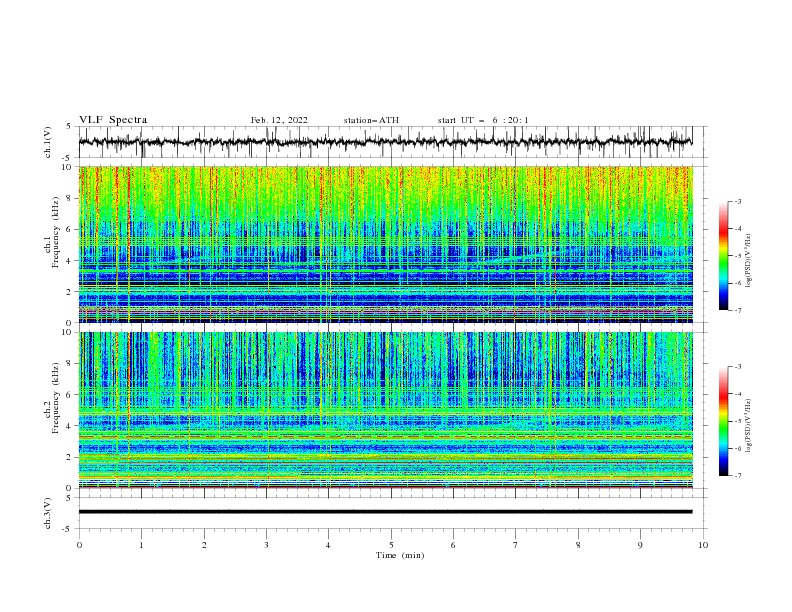Click the ch.3 flat black trace
The width and height of the screenshot is (792, 612).
(x=385, y=512)
